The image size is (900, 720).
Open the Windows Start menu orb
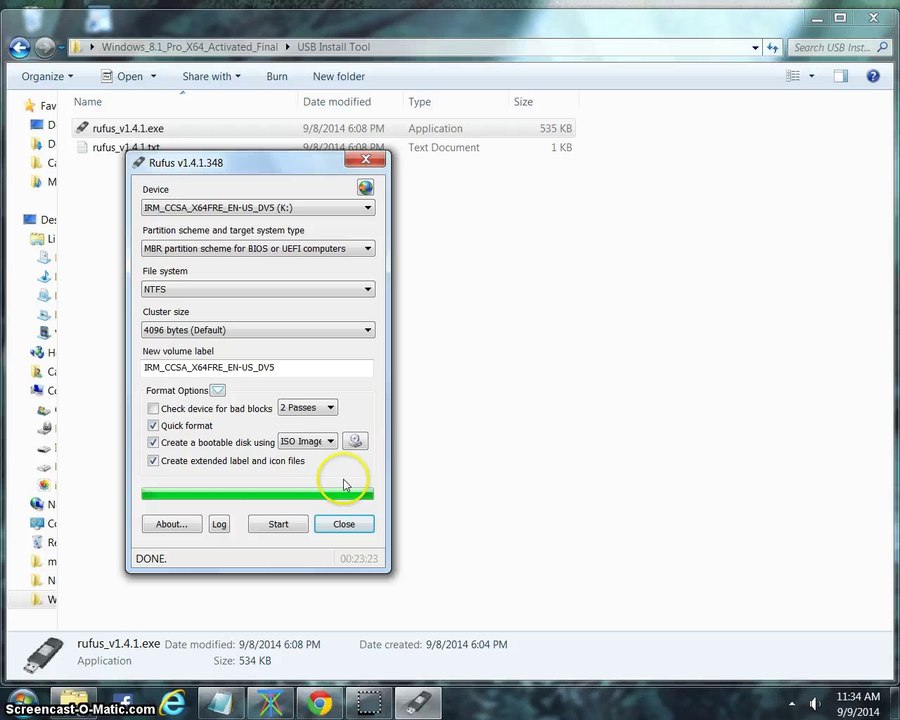[x=23, y=702]
